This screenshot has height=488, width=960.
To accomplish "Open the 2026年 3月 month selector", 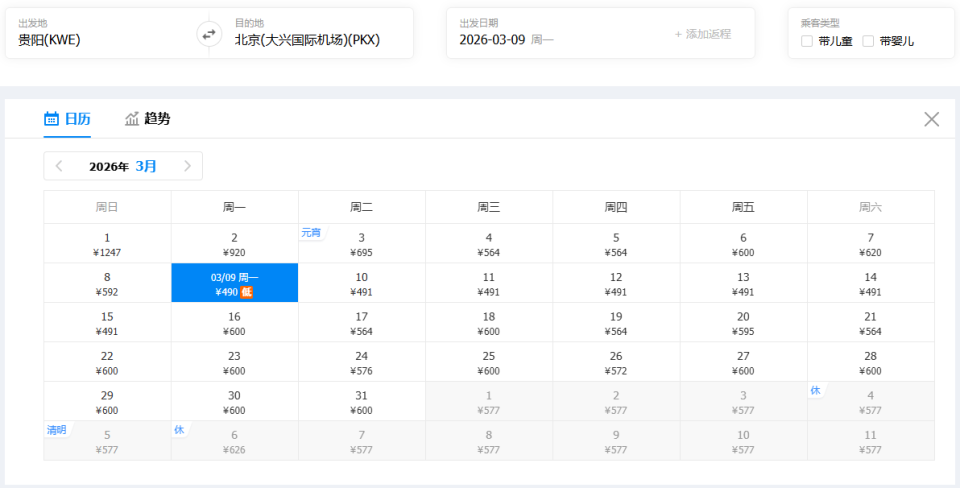I will click(x=123, y=166).
